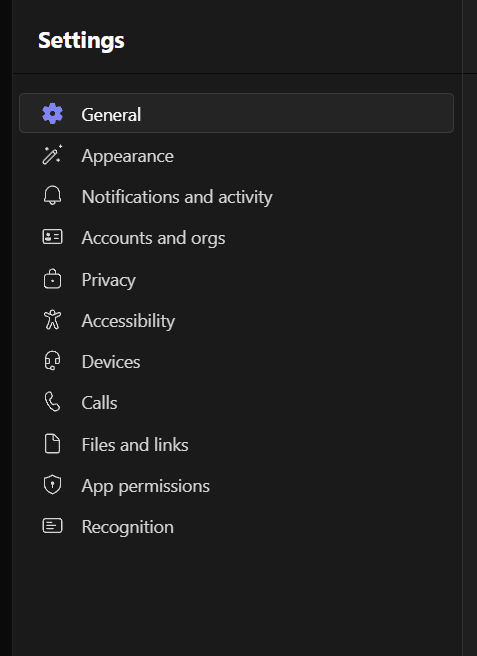Open the App permissions label
Screen dimensions: 477x656
coord(146,486)
